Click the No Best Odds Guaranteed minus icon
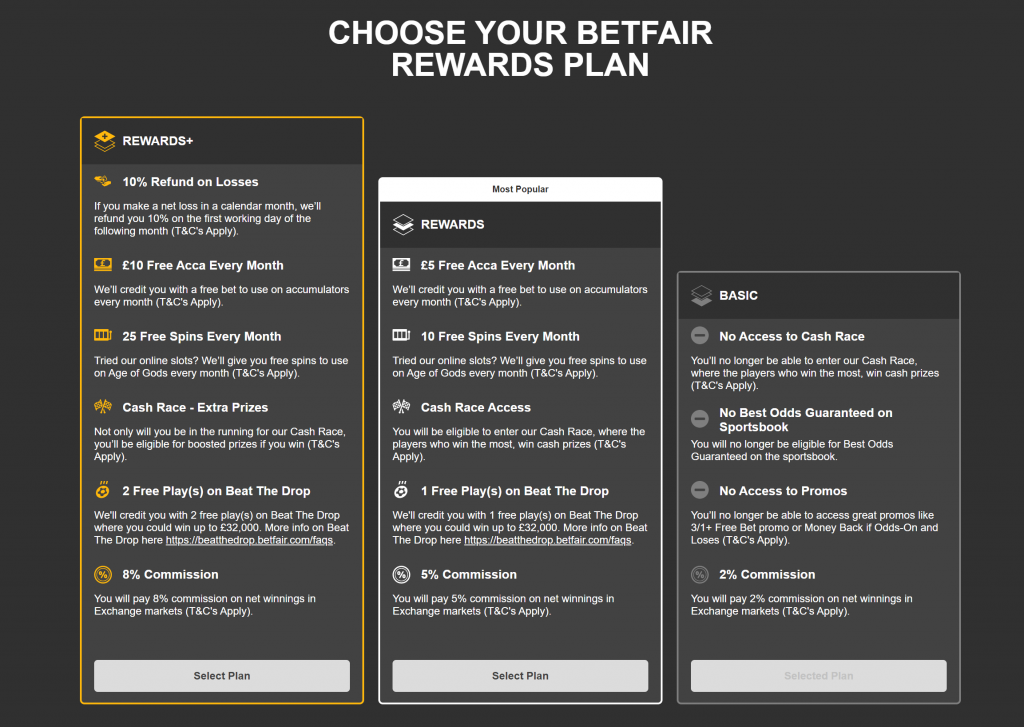 click(x=699, y=419)
